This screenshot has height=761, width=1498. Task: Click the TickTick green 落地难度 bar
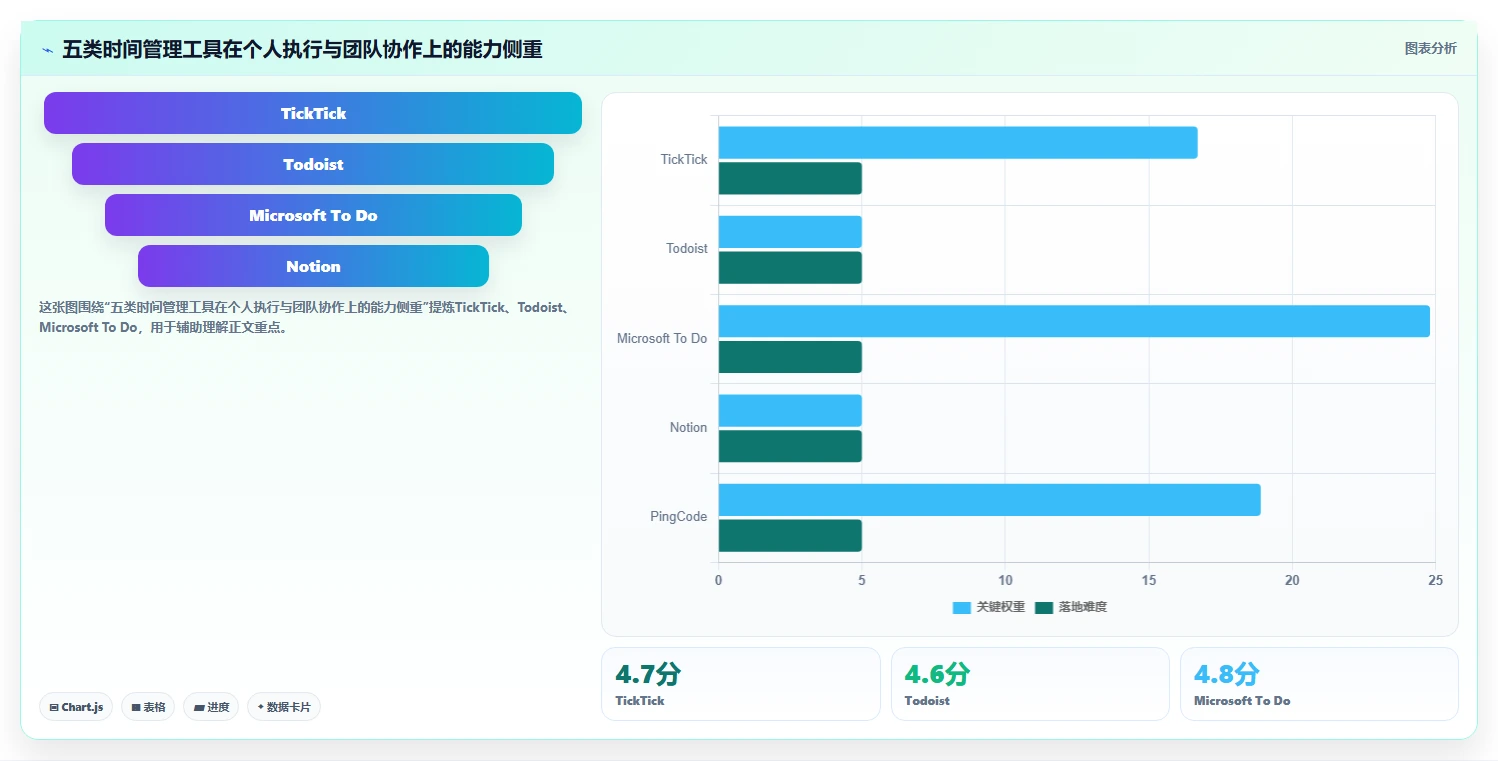pyautogui.click(x=790, y=178)
